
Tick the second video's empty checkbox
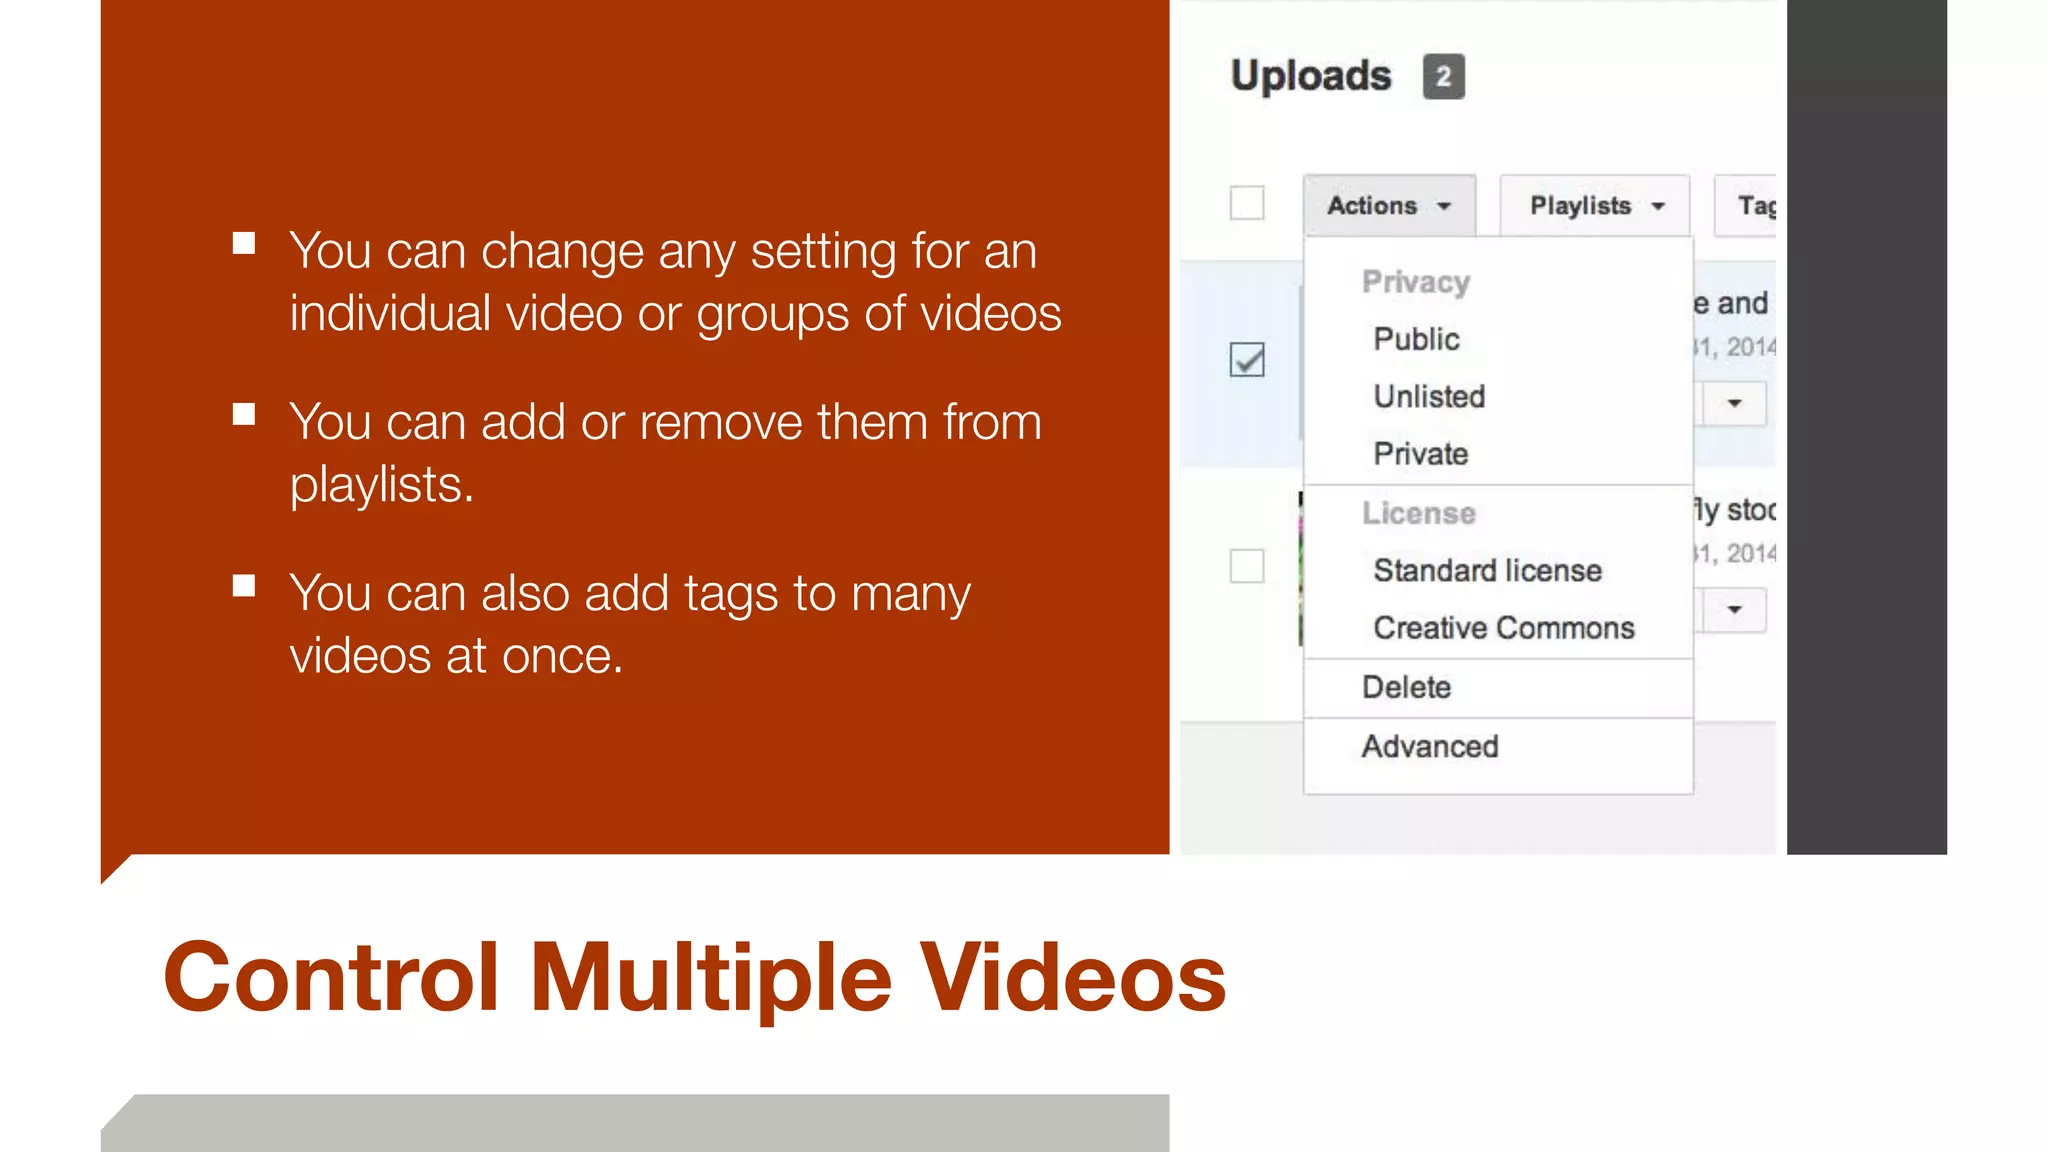point(1247,566)
